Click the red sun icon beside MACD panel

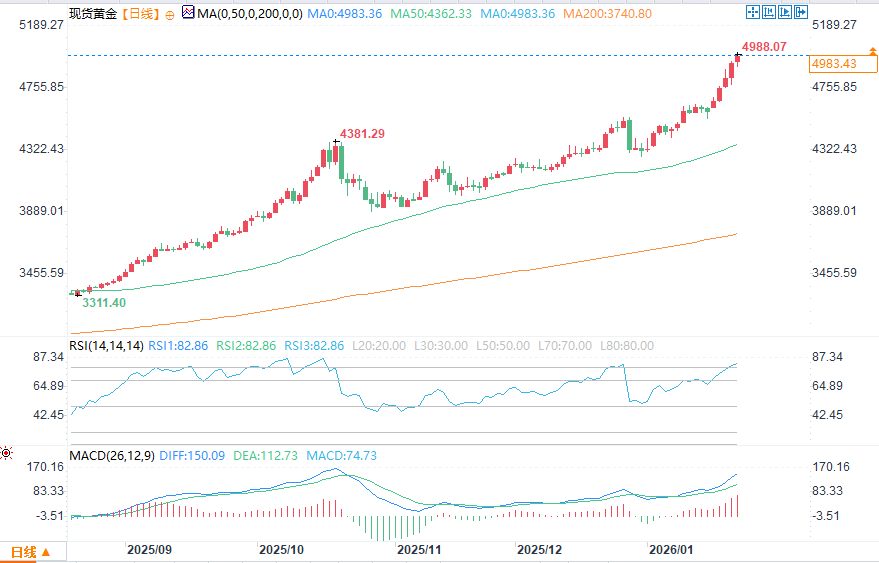[x=6, y=453]
